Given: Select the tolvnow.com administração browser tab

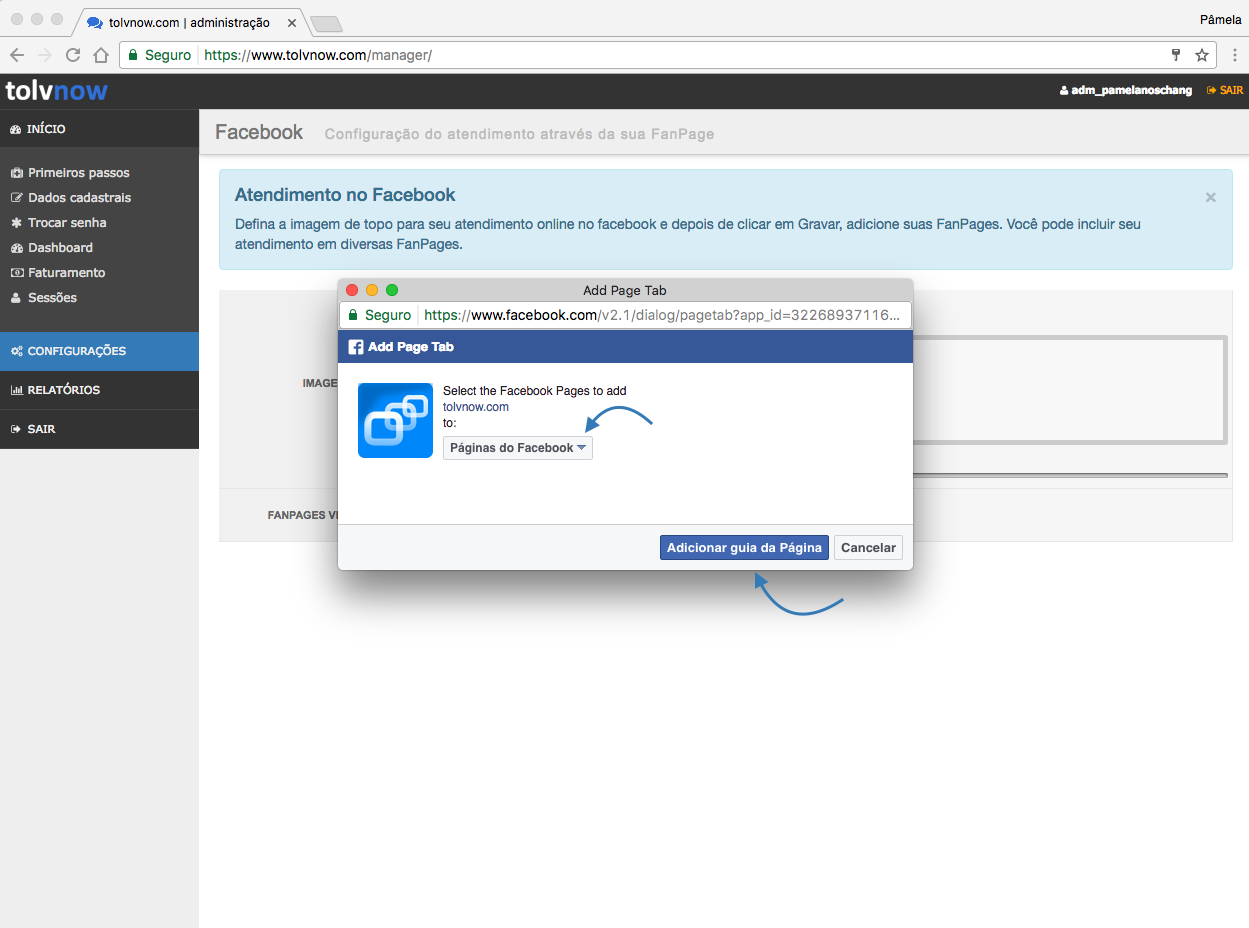Looking at the screenshot, I should tap(190, 22).
